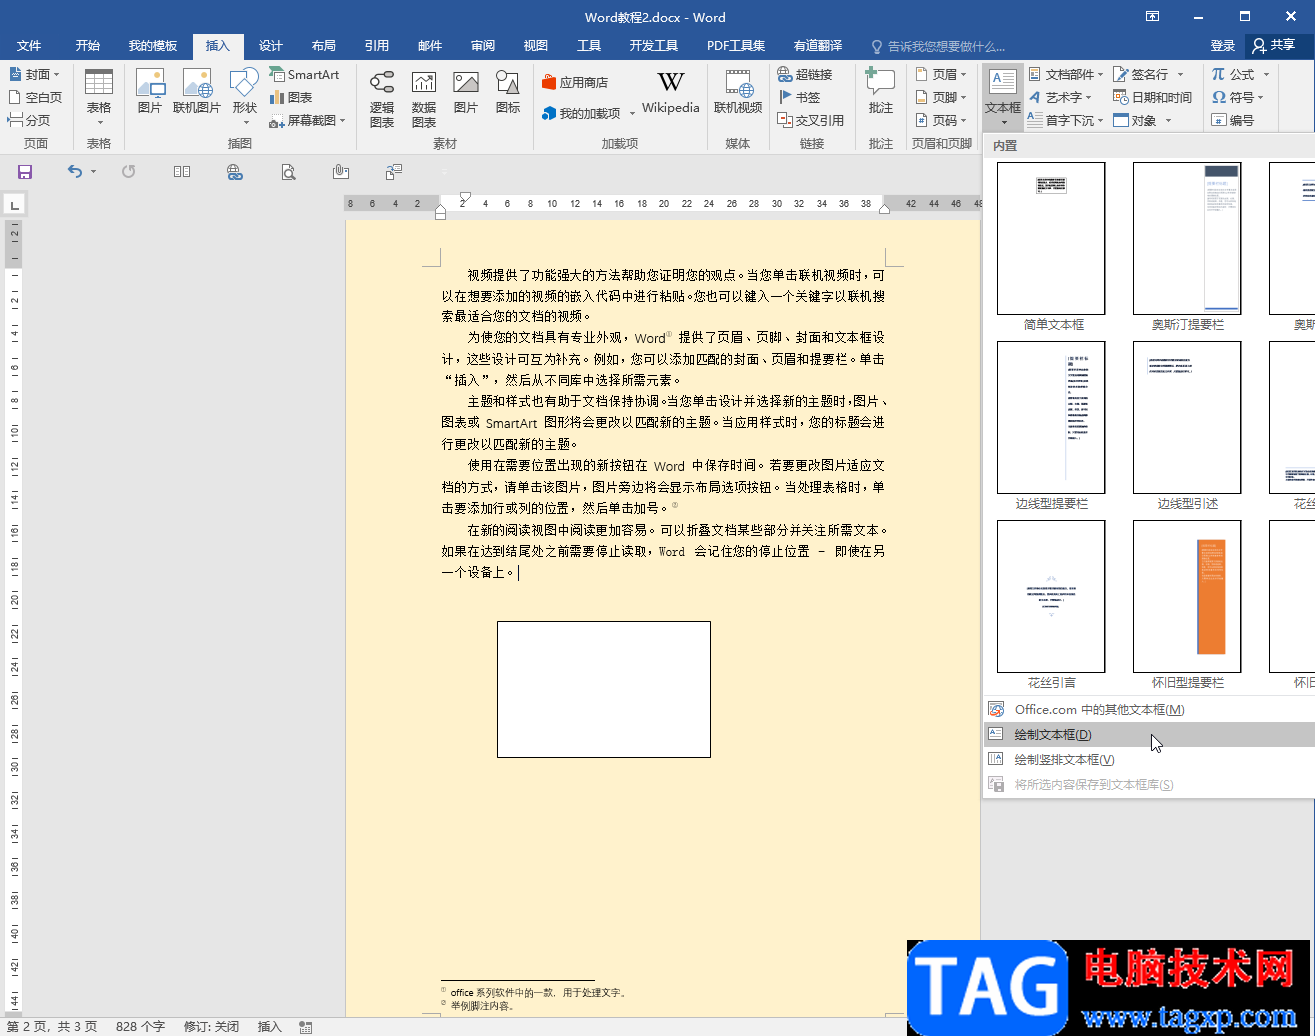Insert Numbering (编号)
The width and height of the screenshot is (1315, 1036).
(1233, 120)
